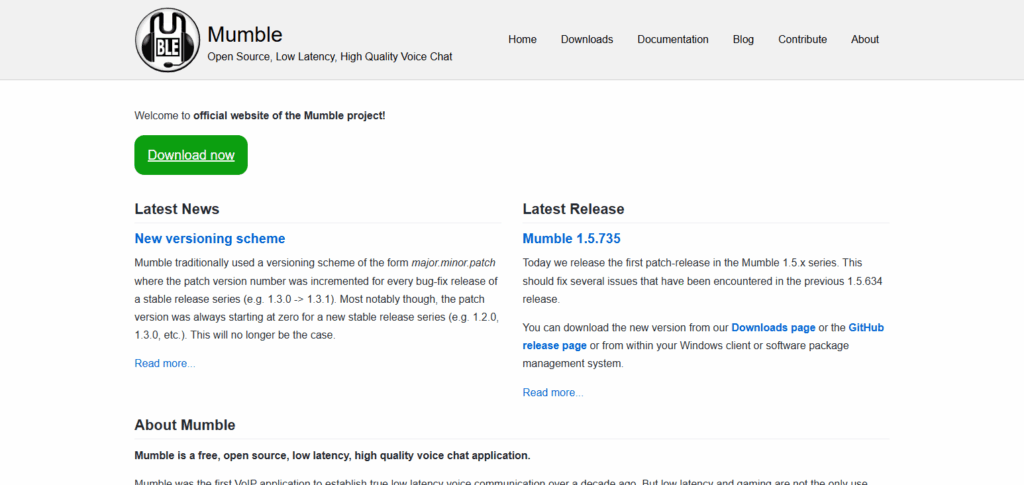Click the Latest Release heading
This screenshot has height=485, width=1024.
pos(573,209)
